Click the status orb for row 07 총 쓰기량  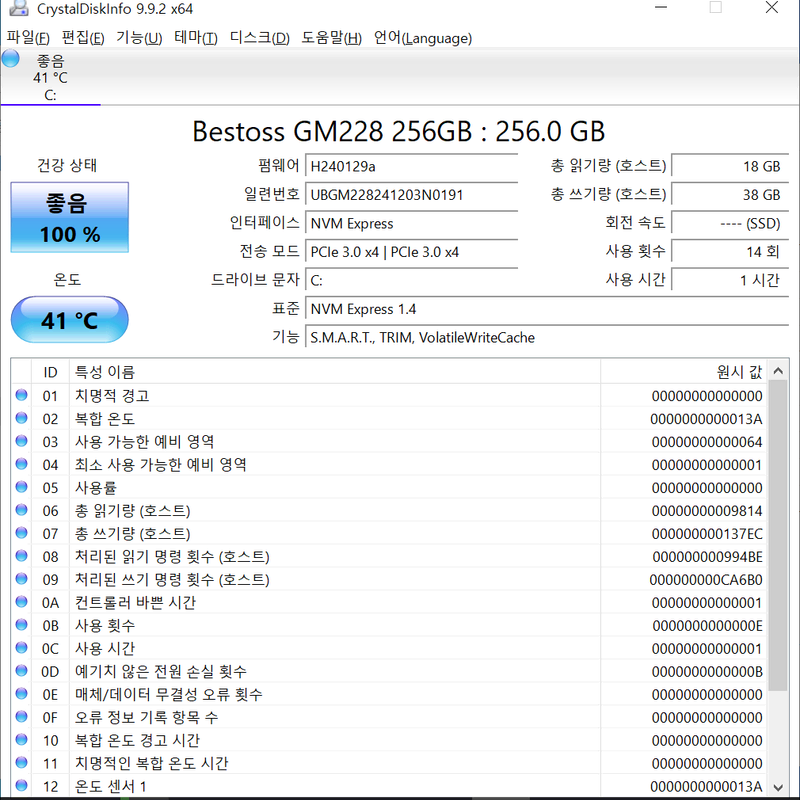pyautogui.click(x=21, y=533)
